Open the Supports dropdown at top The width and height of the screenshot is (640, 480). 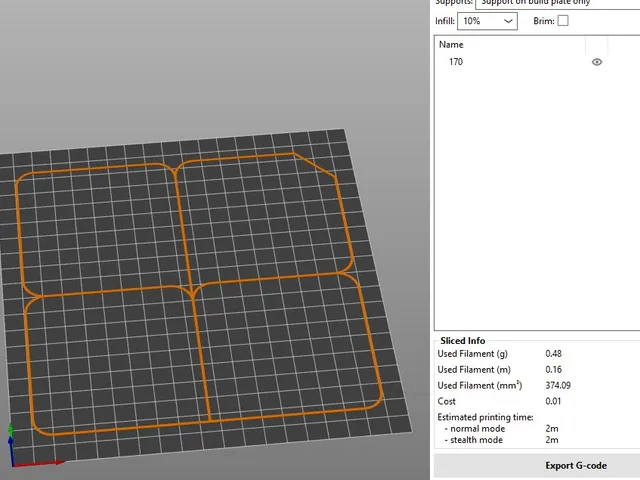[x=558, y=3]
